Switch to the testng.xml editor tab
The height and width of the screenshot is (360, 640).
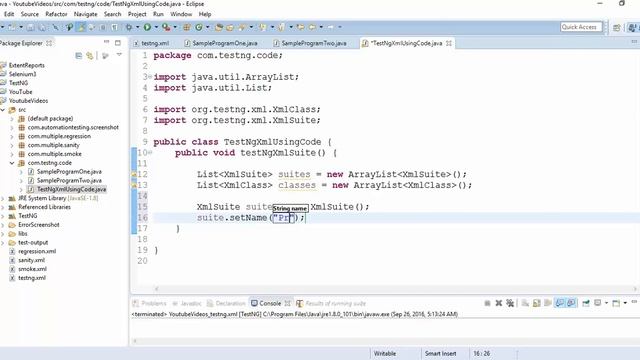(x=151, y=43)
